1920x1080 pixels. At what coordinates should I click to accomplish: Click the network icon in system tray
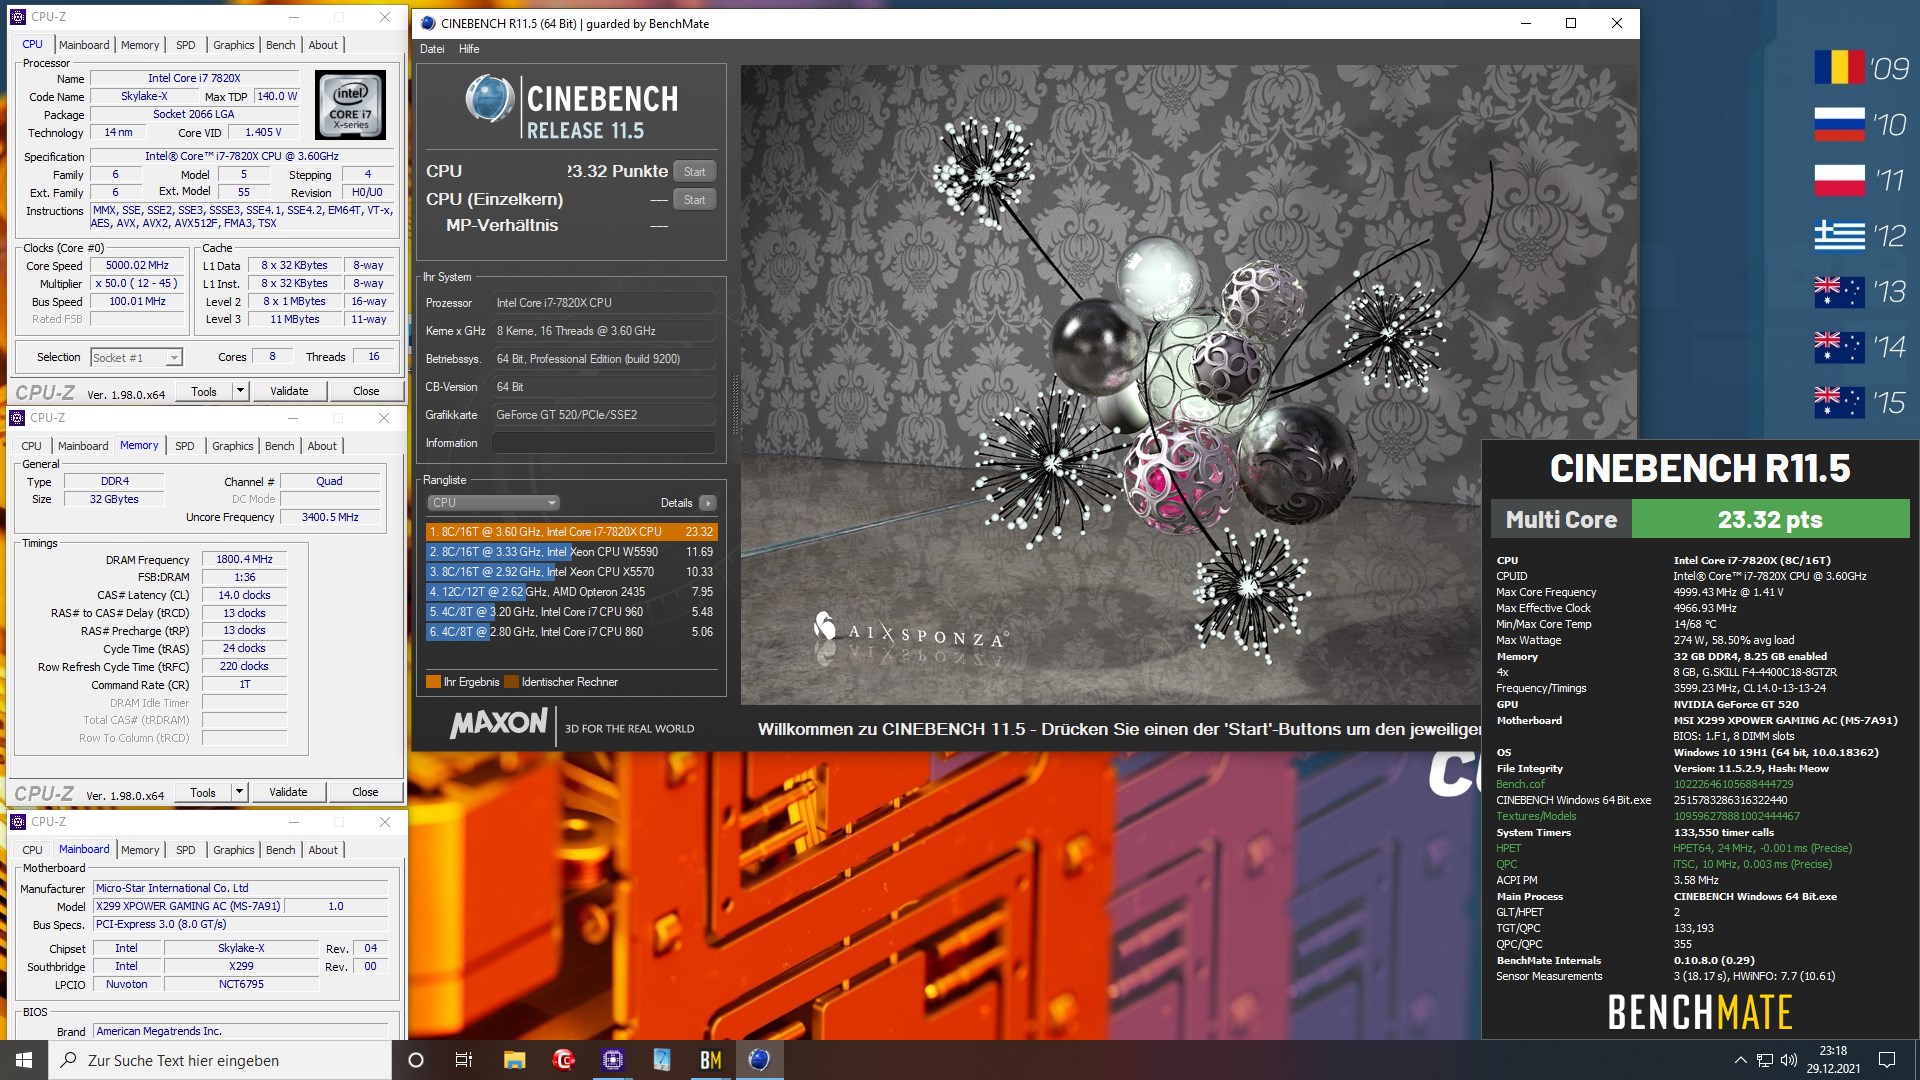click(x=1765, y=1060)
